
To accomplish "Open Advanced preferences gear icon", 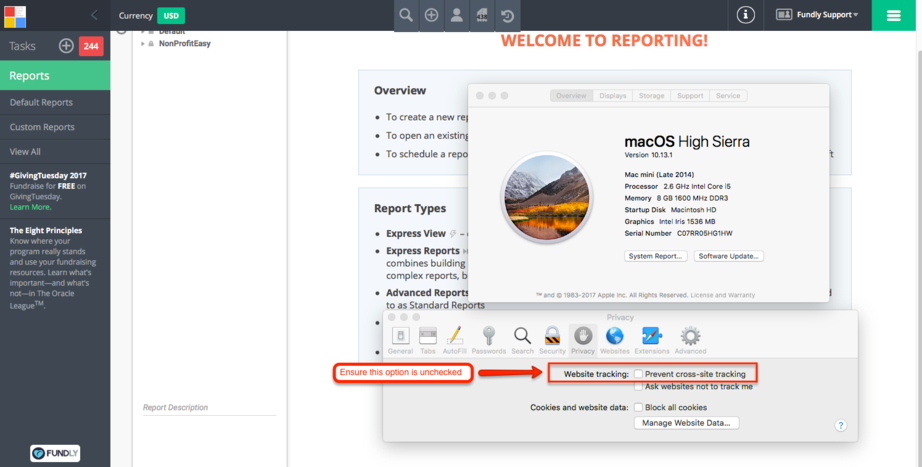I will [690, 341].
